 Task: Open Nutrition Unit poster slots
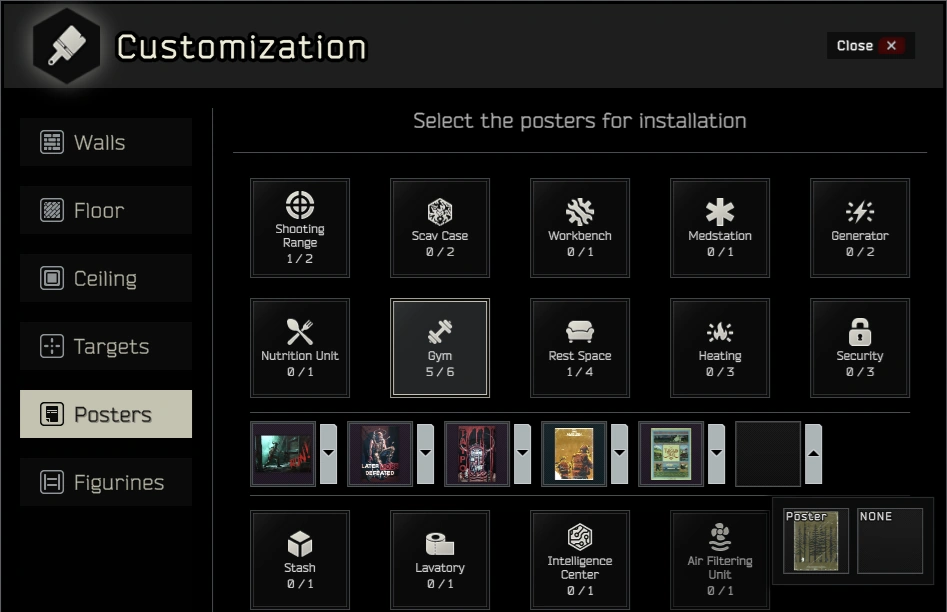point(300,348)
